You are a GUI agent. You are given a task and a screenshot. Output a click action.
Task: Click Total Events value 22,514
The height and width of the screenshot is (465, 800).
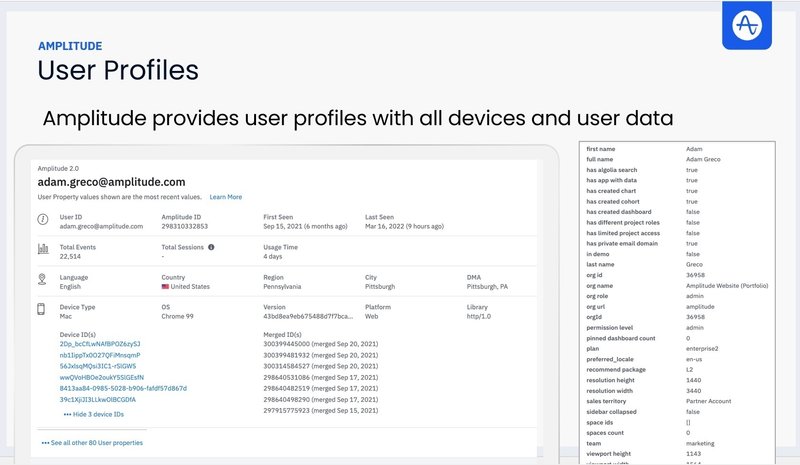point(70,257)
